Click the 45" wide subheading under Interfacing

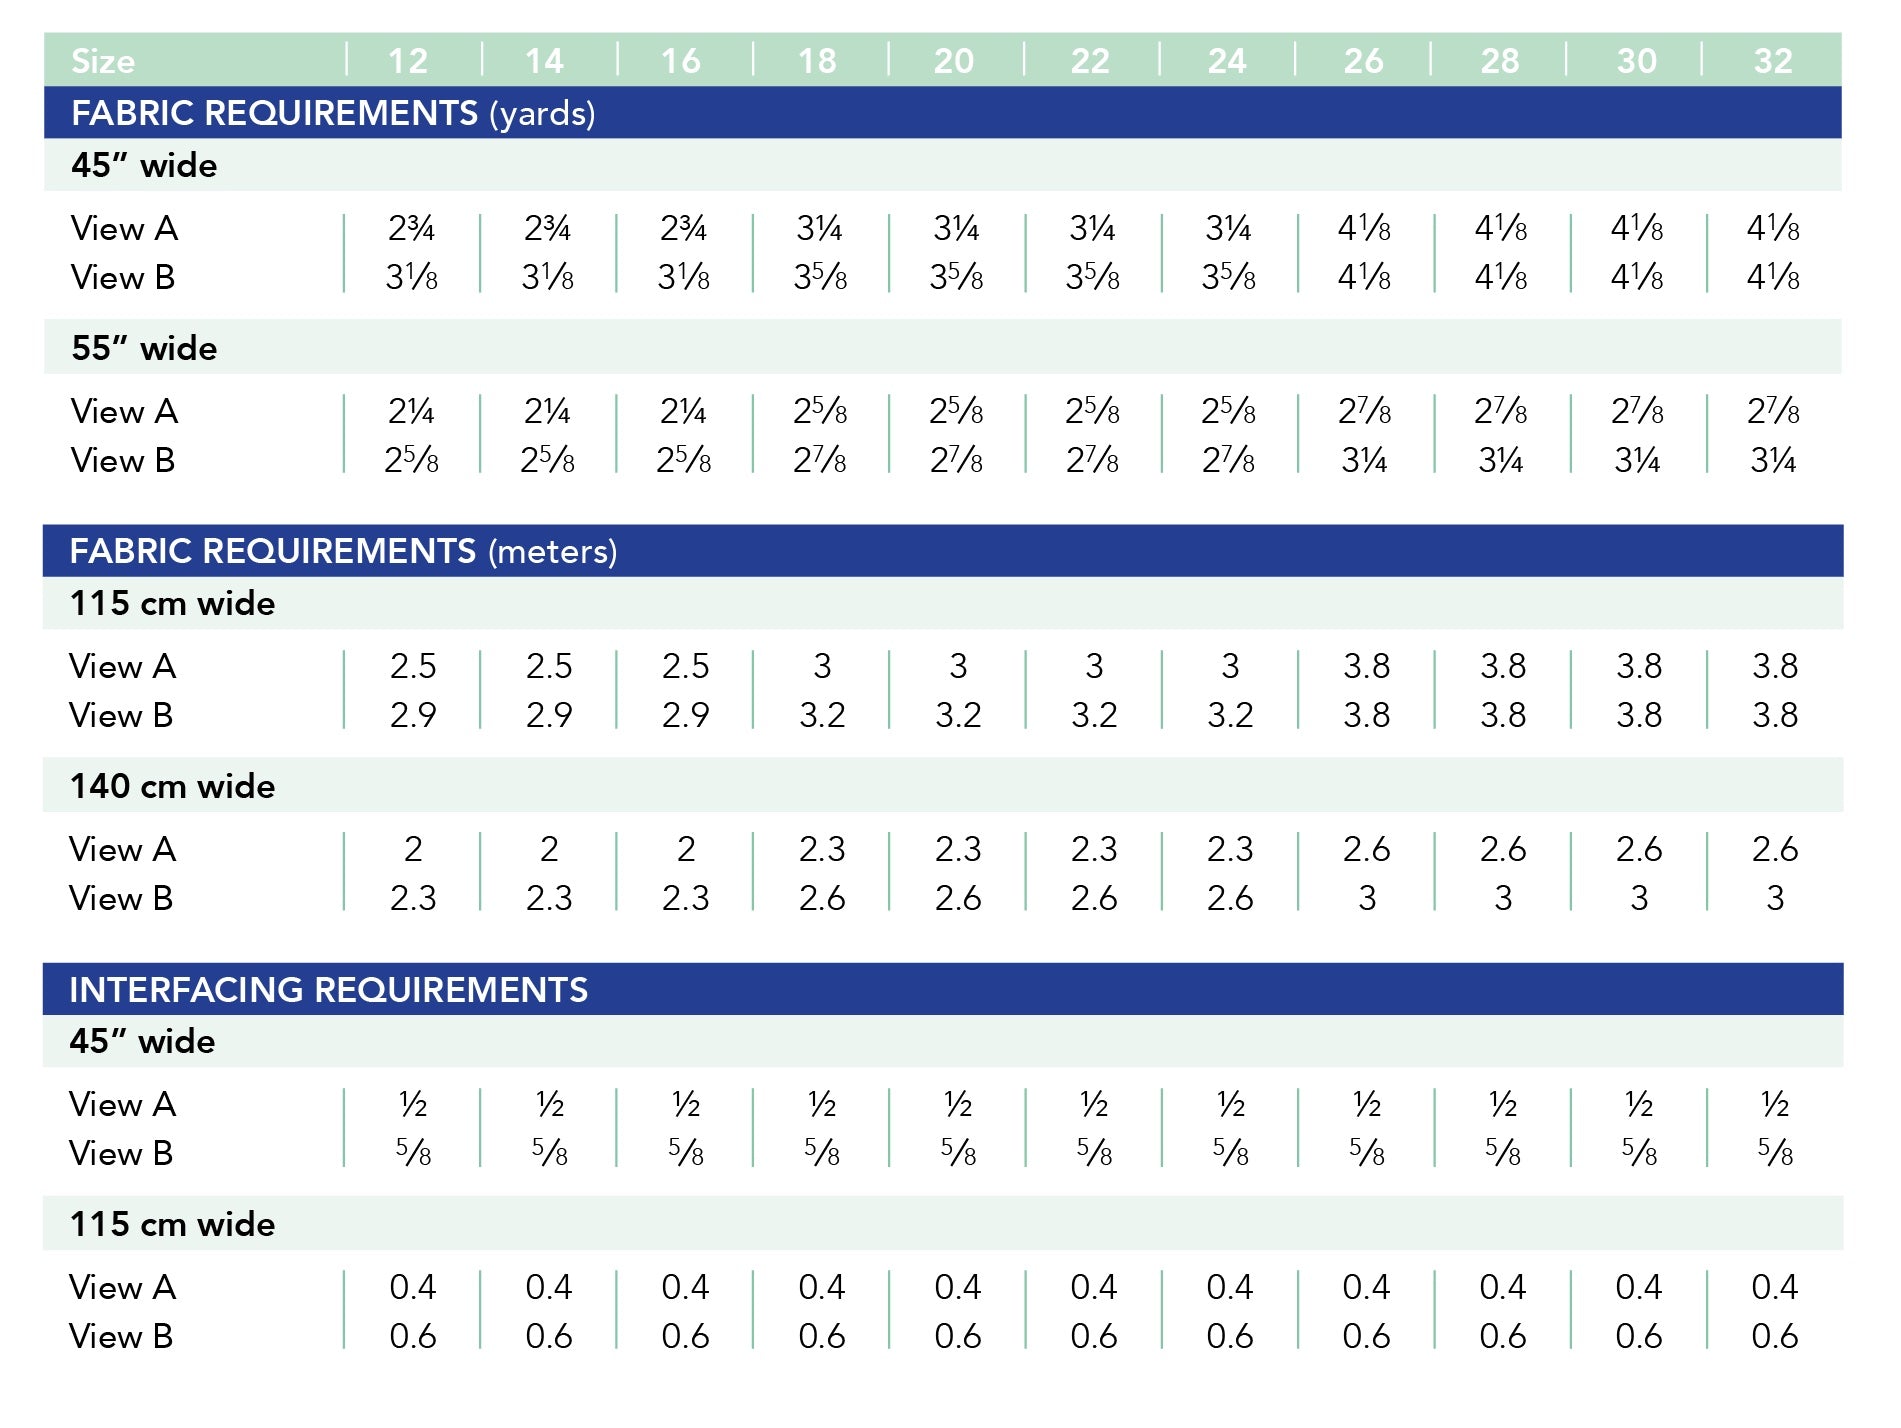(142, 1041)
